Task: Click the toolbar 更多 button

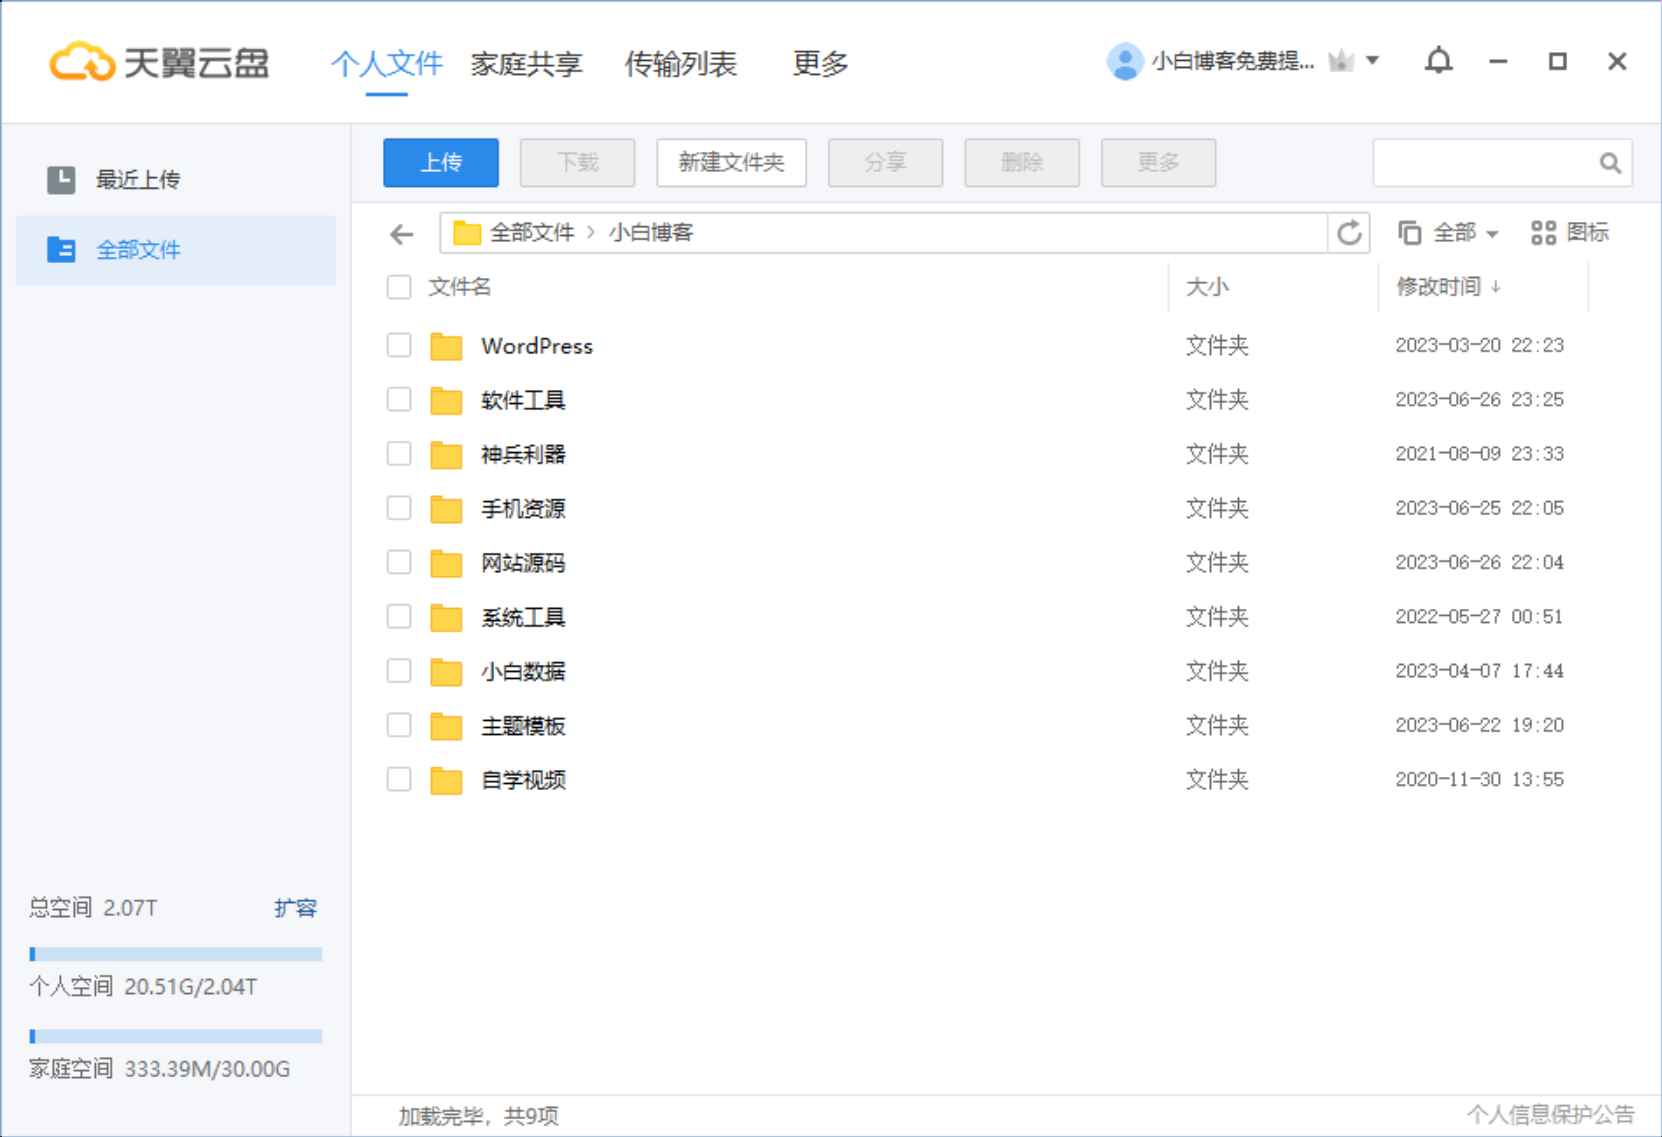Action: [x=1158, y=162]
